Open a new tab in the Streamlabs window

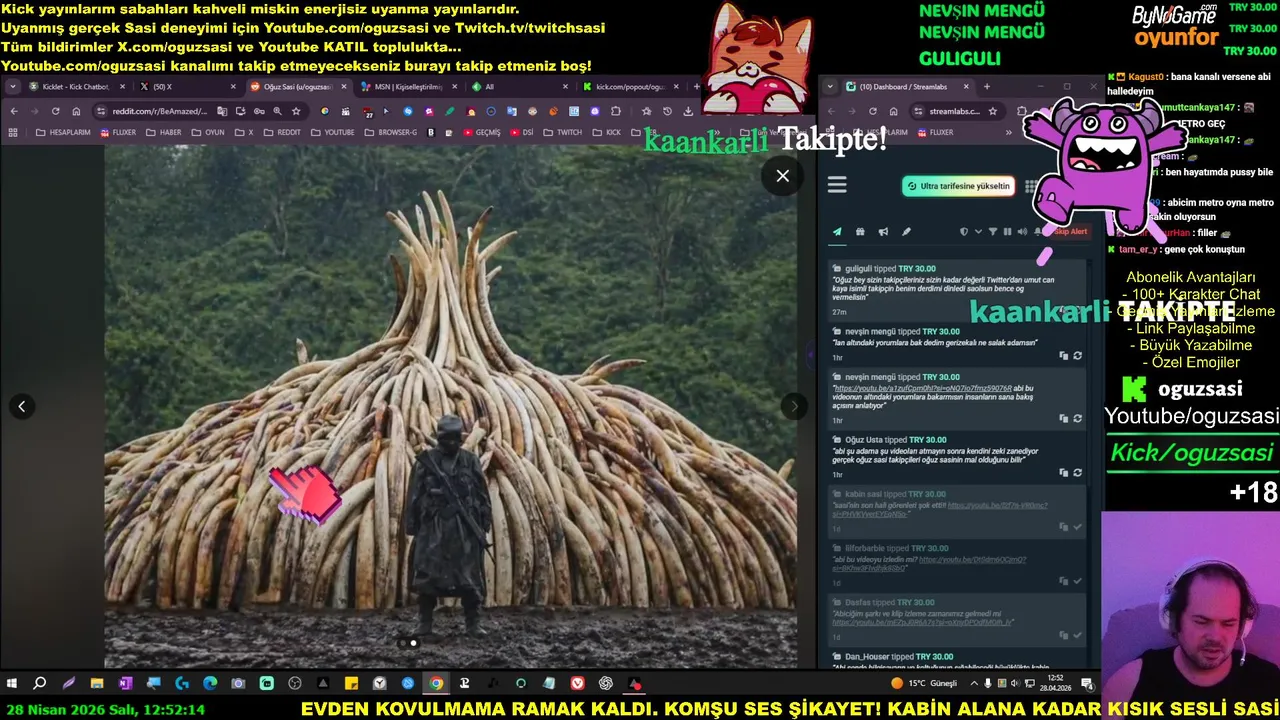(x=986, y=87)
